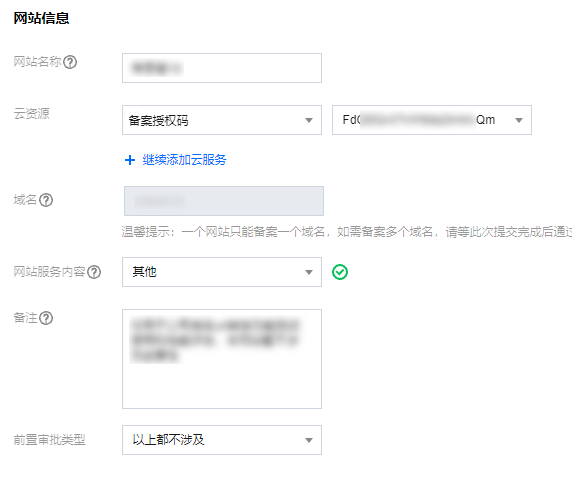The image size is (572, 479).
Task: Click help icon next to 网站服务内容
Action: point(94,272)
